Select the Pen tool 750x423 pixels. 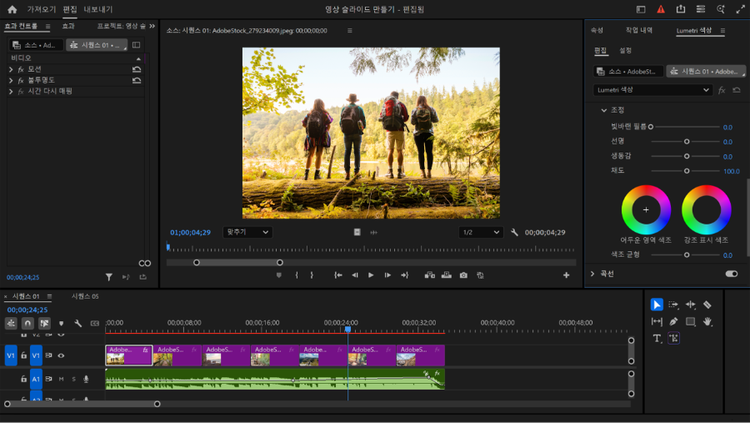coord(673,321)
